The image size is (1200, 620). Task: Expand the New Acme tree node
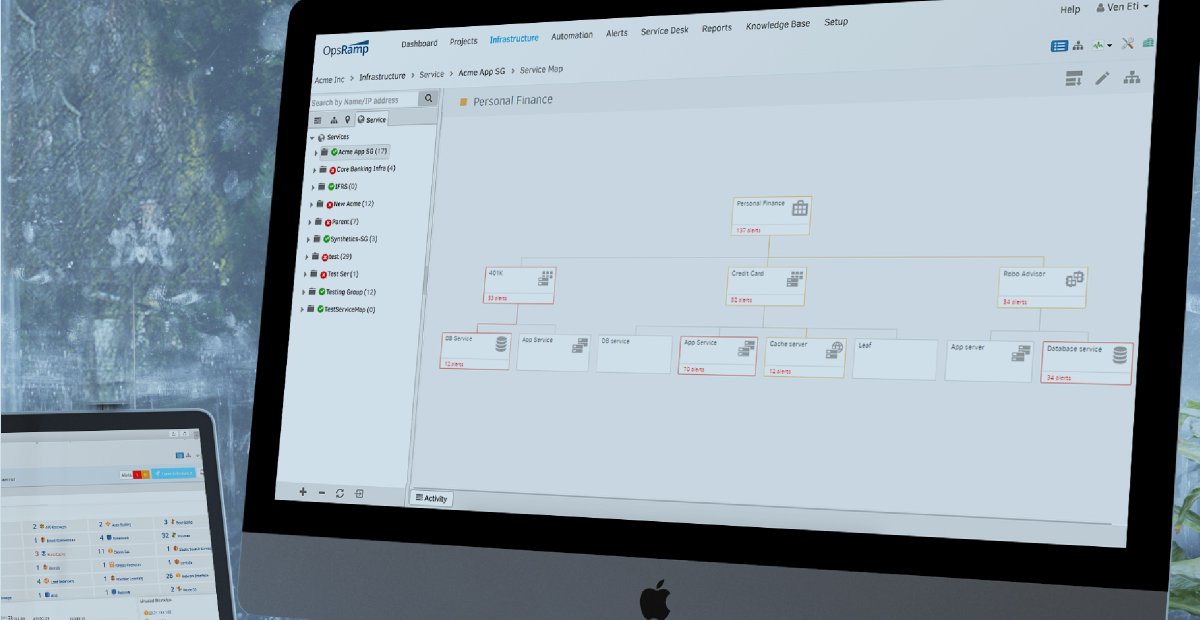pyautogui.click(x=311, y=204)
